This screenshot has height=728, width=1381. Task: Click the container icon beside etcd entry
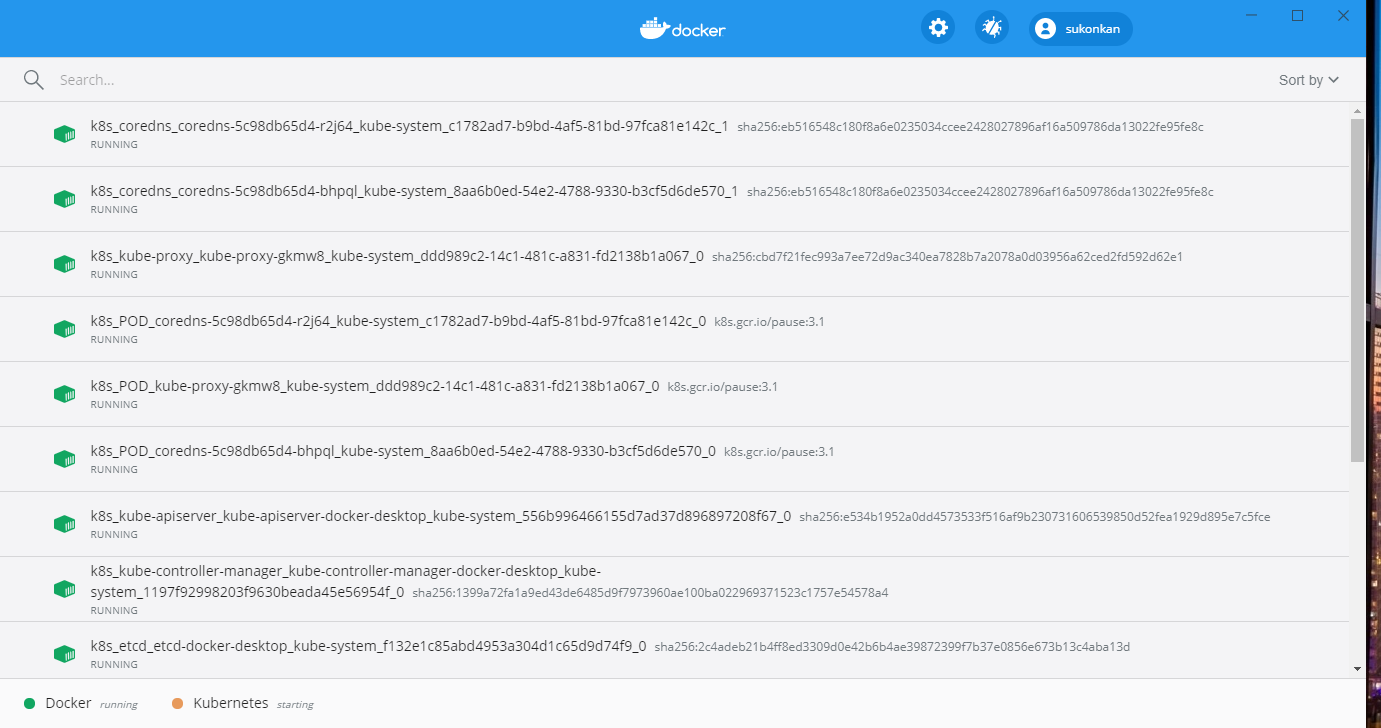click(x=64, y=652)
